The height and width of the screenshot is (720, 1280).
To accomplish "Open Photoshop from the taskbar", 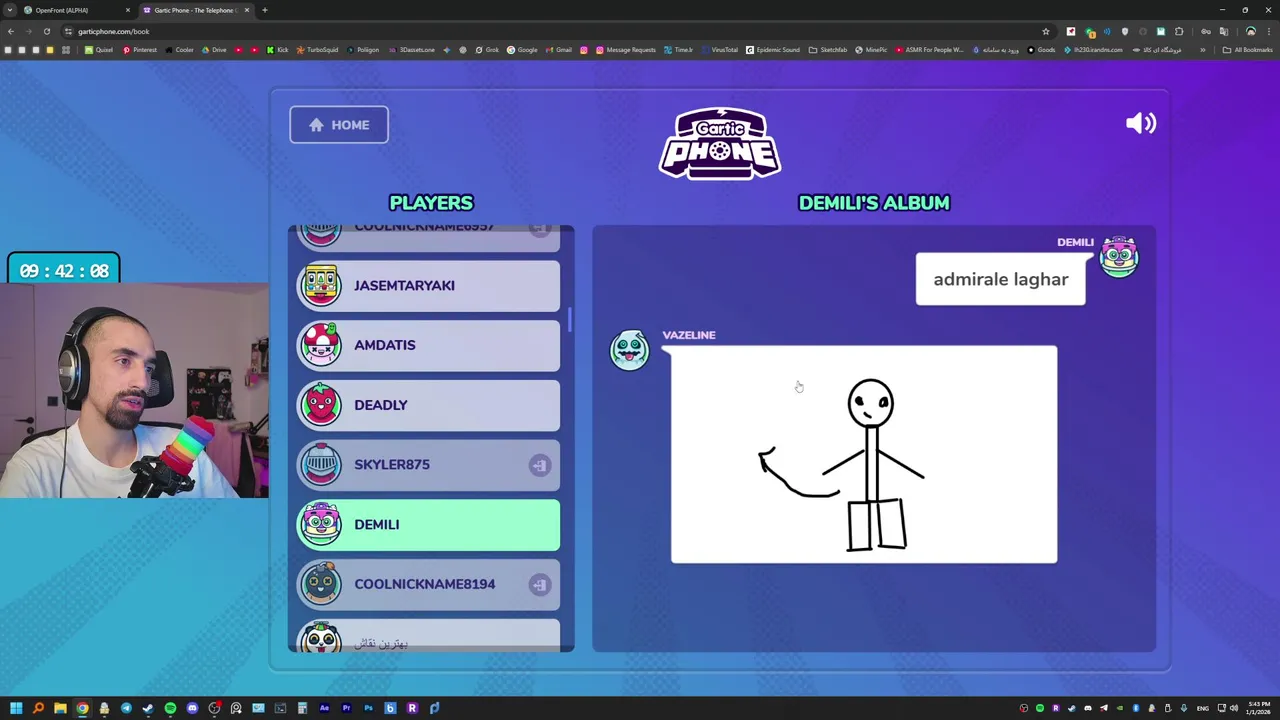I will [x=368, y=708].
